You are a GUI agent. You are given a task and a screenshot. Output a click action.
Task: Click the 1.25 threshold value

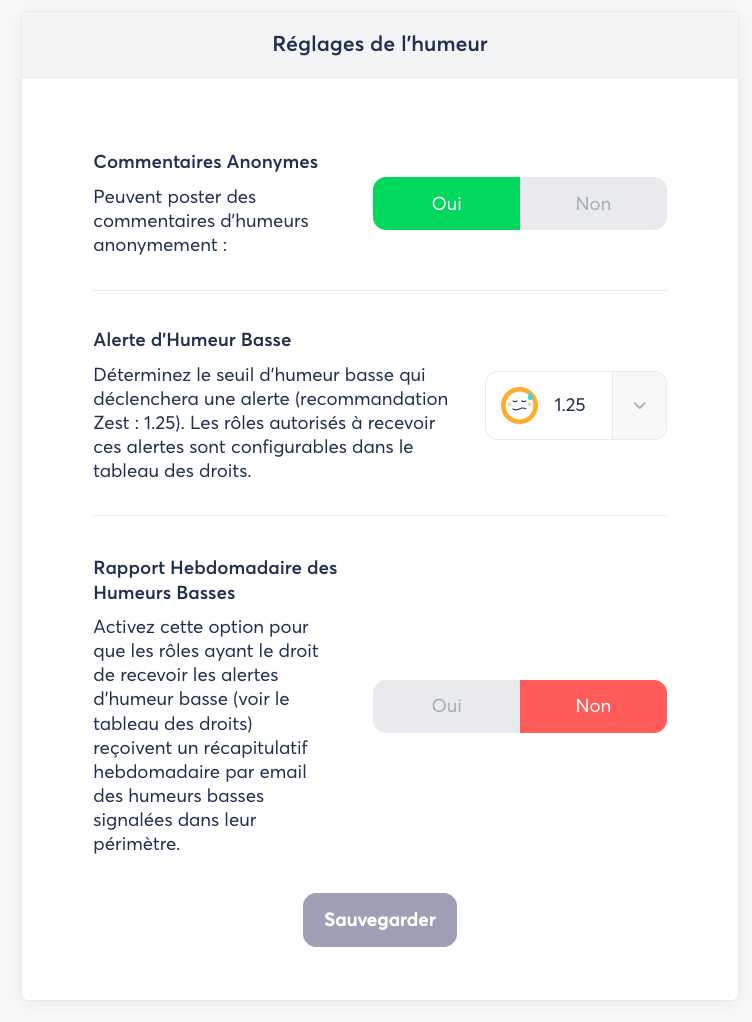point(569,406)
